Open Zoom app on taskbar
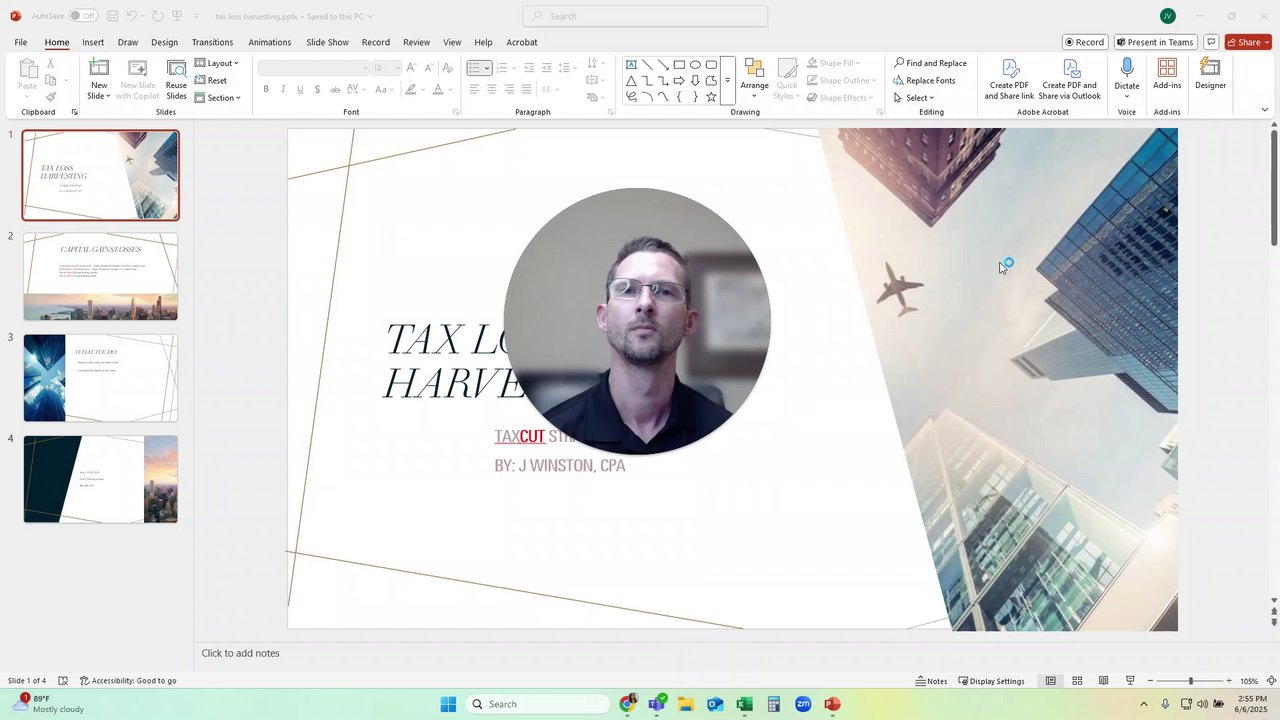 click(803, 704)
